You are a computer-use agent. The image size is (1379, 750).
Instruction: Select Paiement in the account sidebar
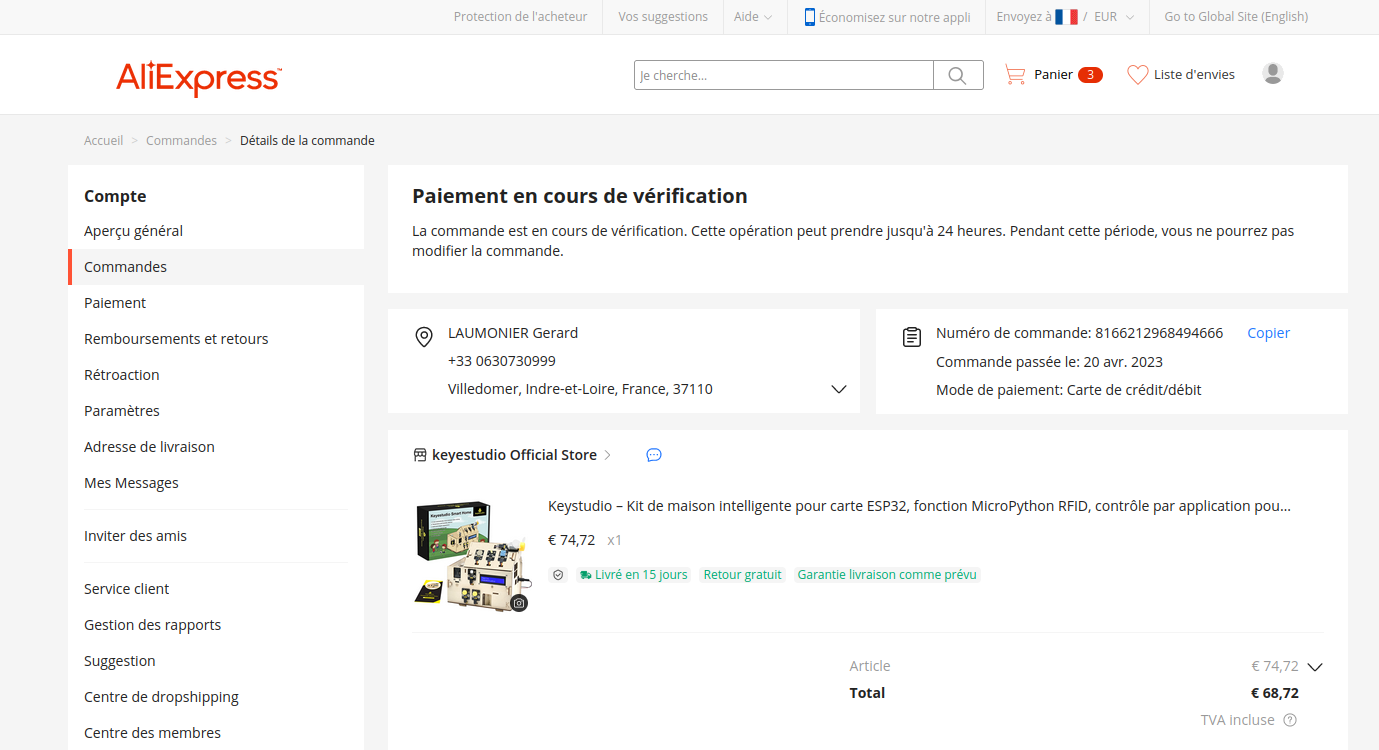(x=115, y=303)
